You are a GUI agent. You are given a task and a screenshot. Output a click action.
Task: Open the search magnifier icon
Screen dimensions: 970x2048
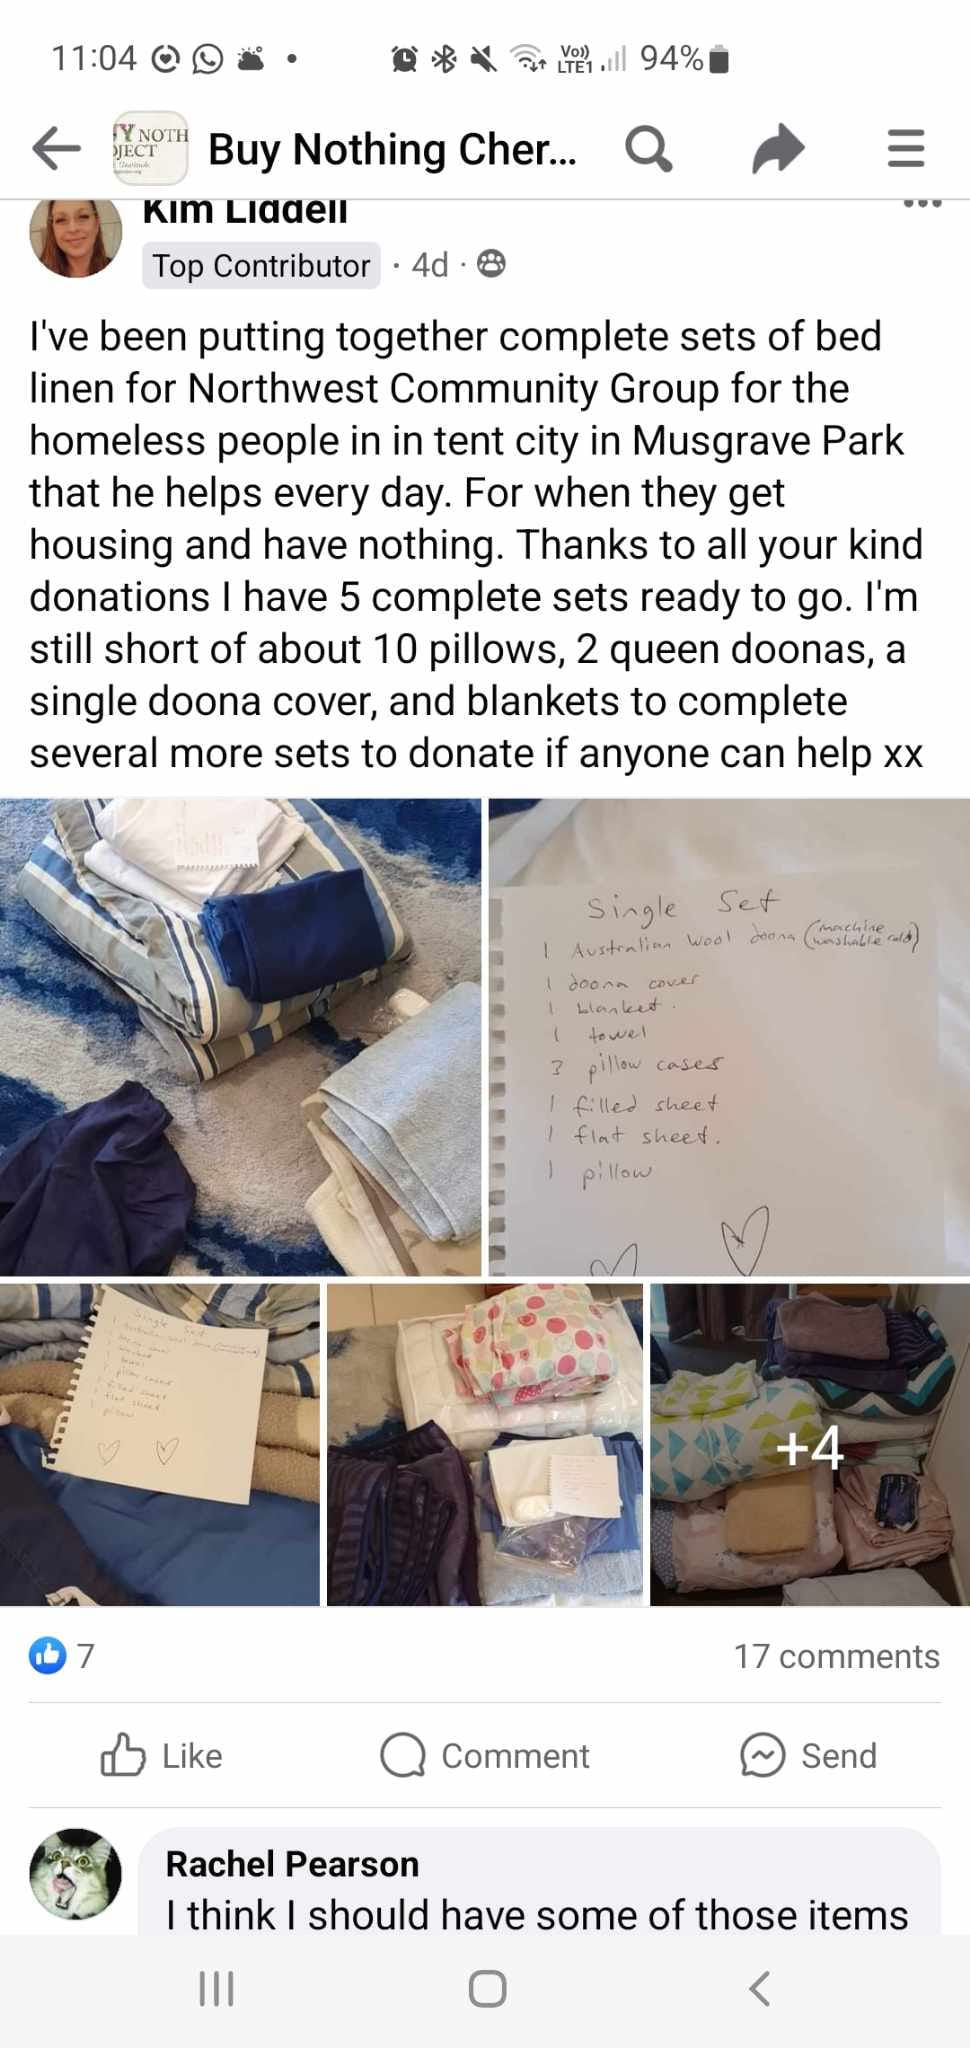648,150
